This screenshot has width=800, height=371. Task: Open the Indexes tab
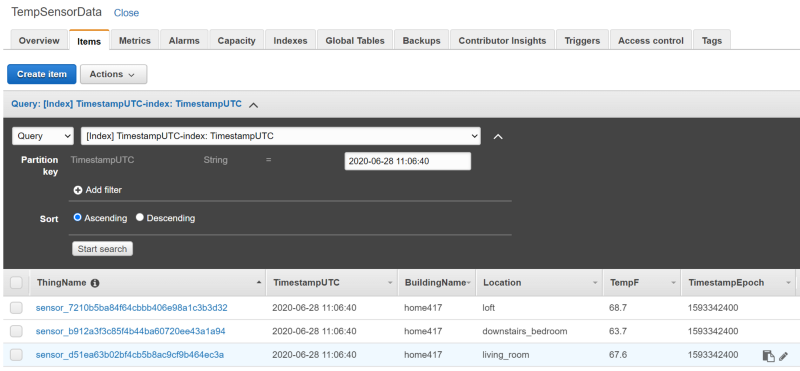(x=290, y=41)
